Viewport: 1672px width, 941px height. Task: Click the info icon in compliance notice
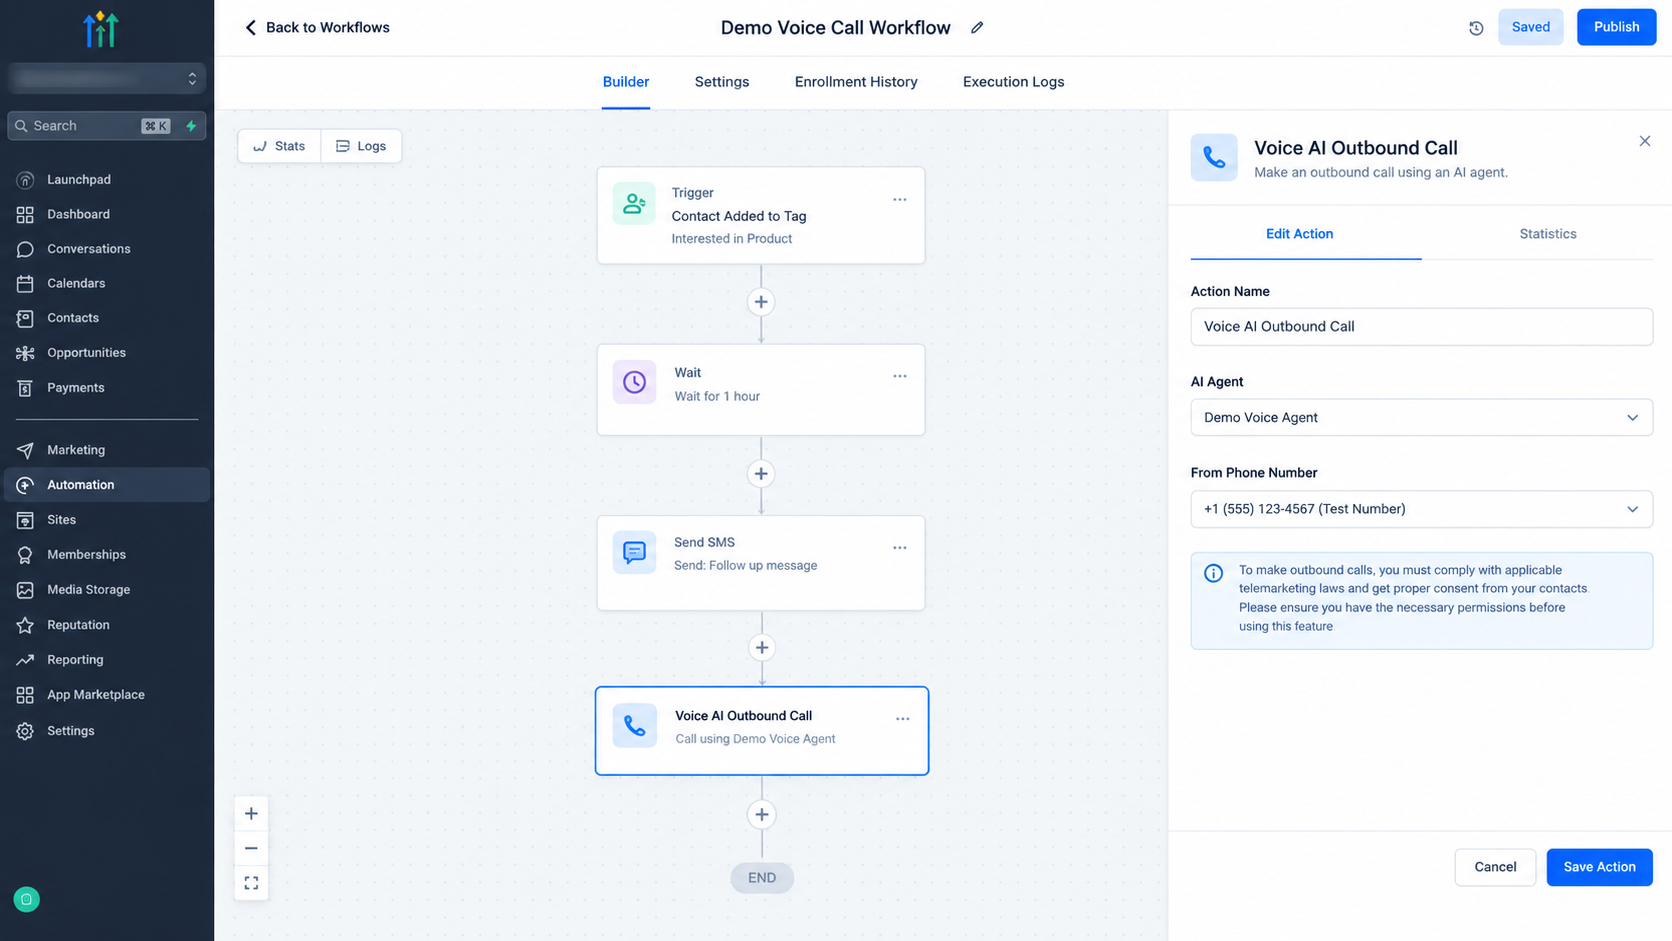tap(1213, 573)
